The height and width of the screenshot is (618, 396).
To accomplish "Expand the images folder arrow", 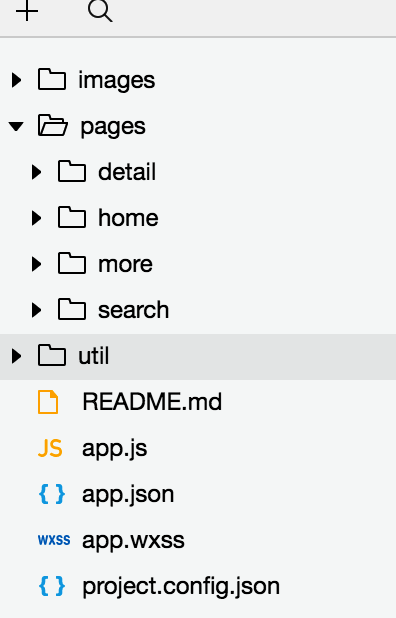I will tap(16, 80).
